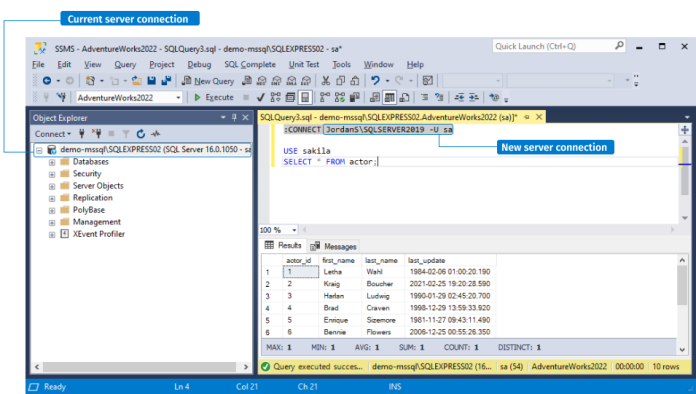696x394 pixels.
Task: Click Display Estimated Execution Plan icon
Action: (x=276, y=97)
